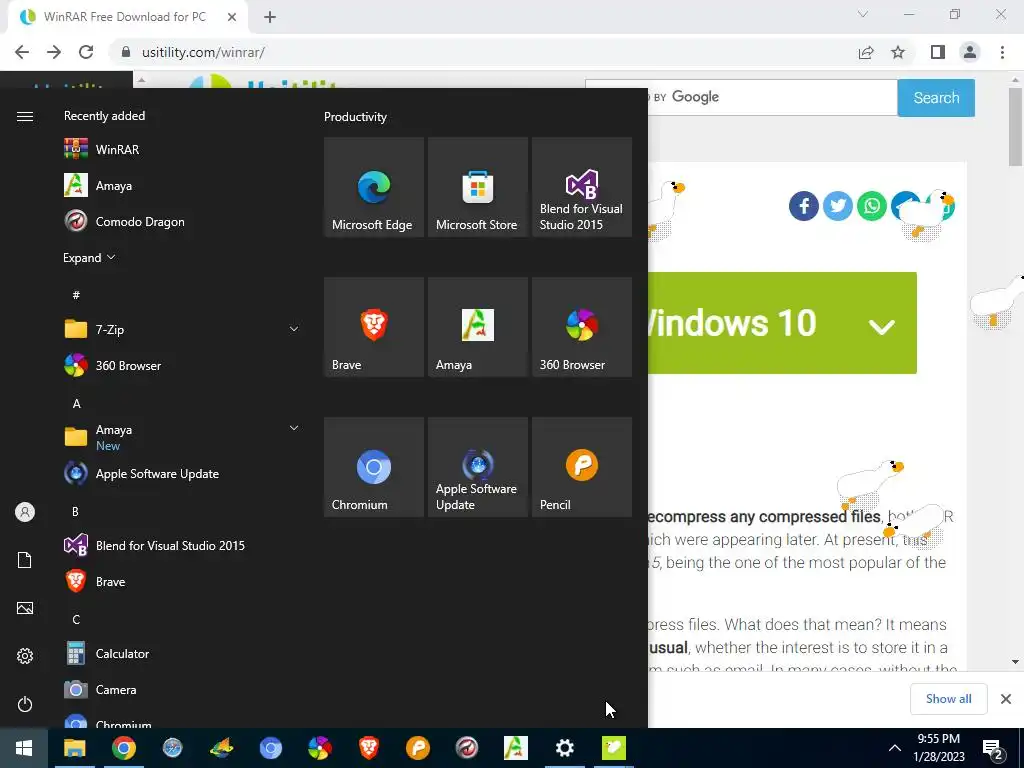Screen dimensions: 1024x768
Task: Open Google Chrome from taskbar
Action: click(x=123, y=748)
